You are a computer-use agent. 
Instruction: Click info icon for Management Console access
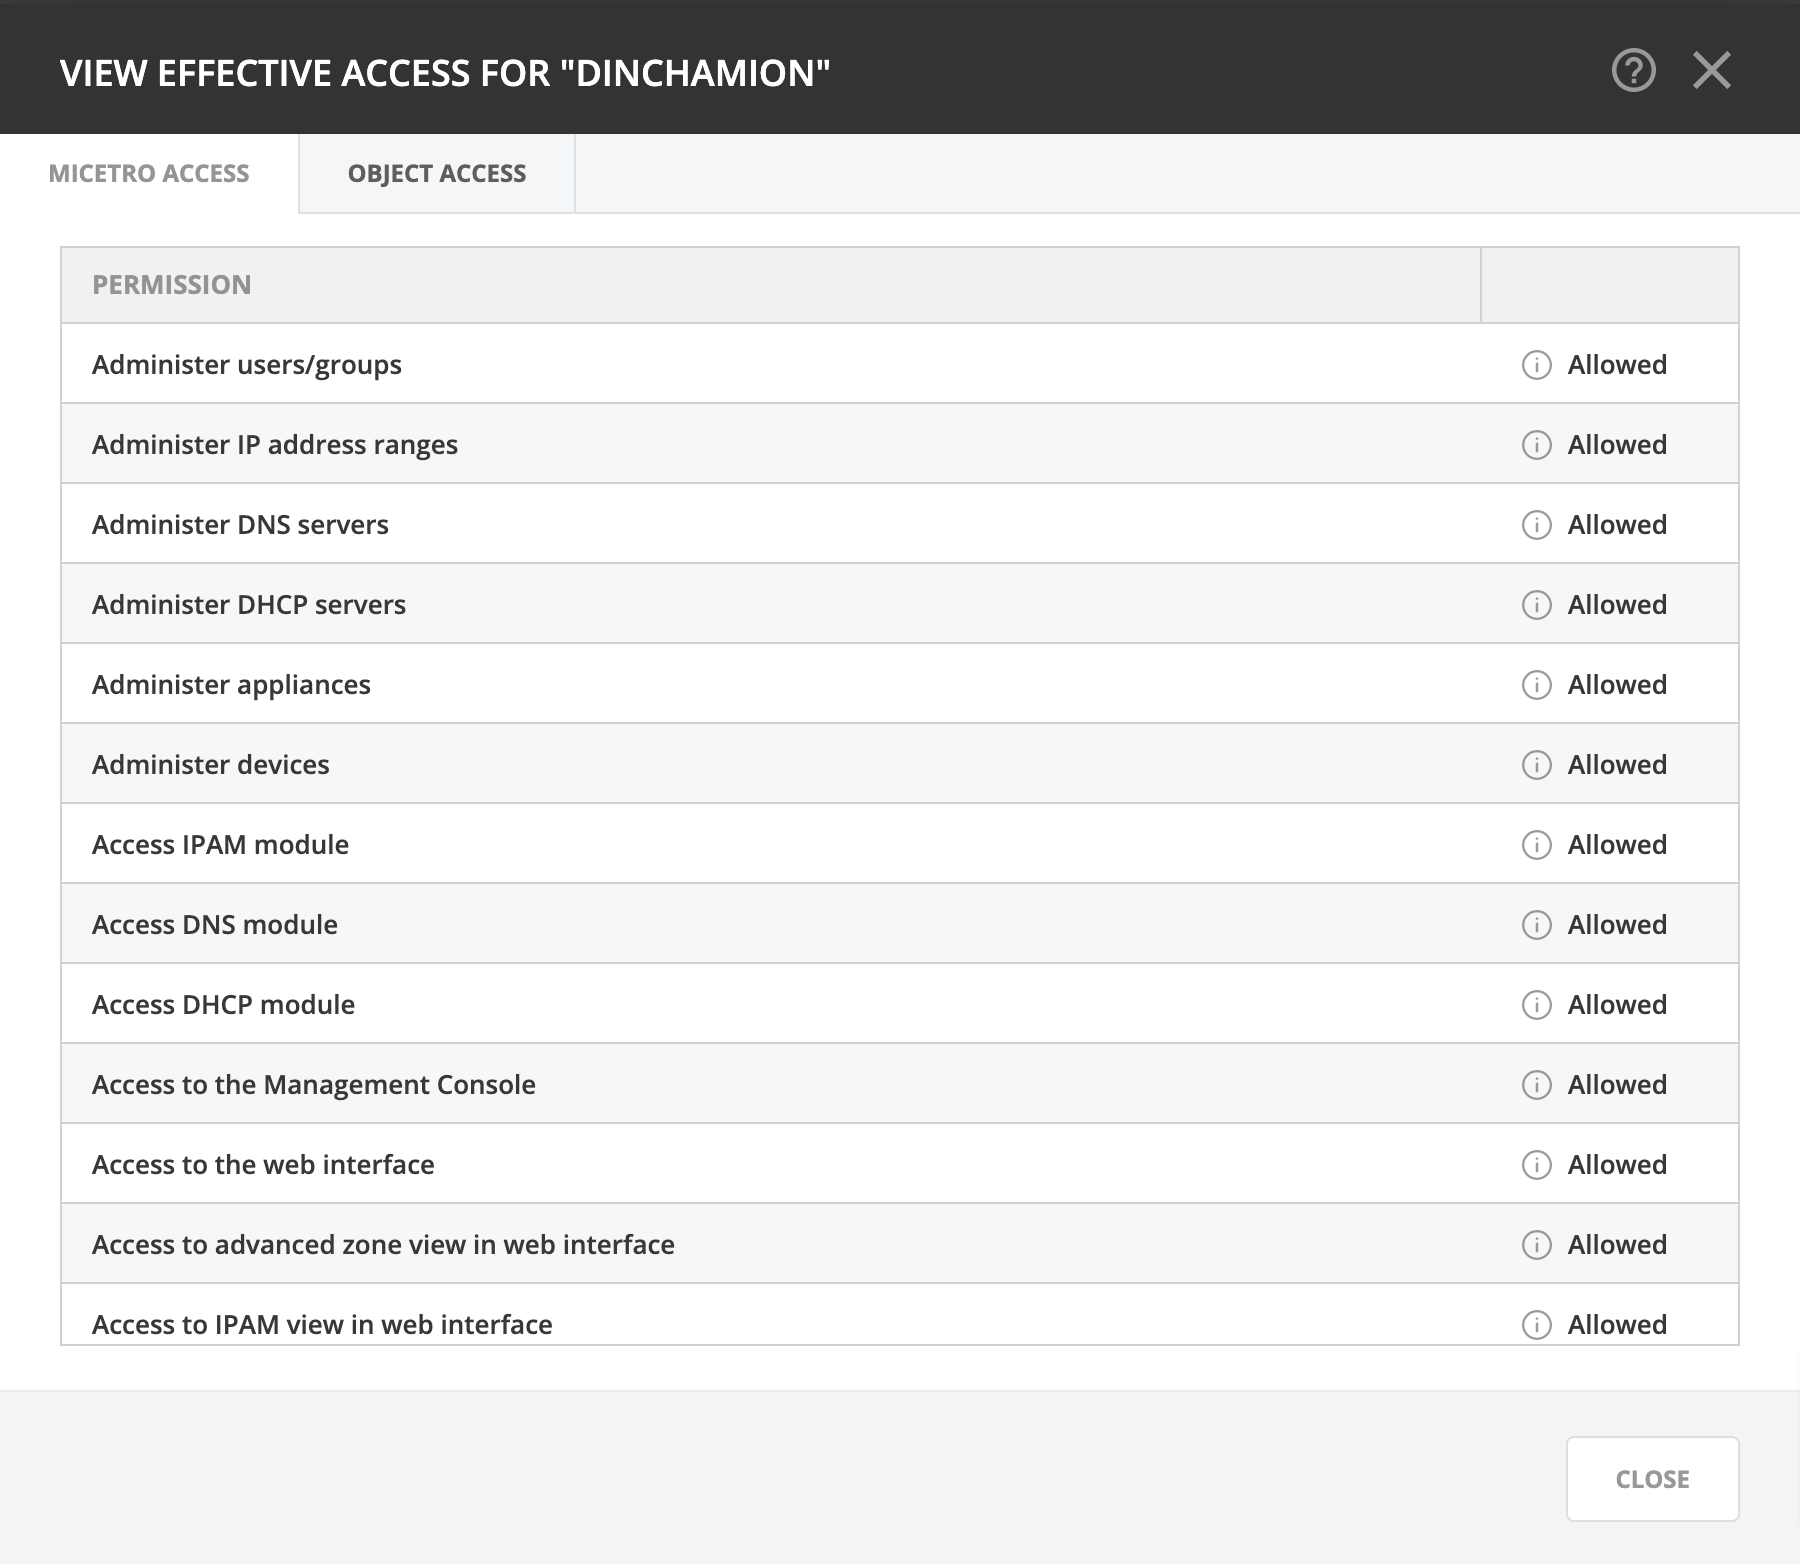pos(1536,1085)
